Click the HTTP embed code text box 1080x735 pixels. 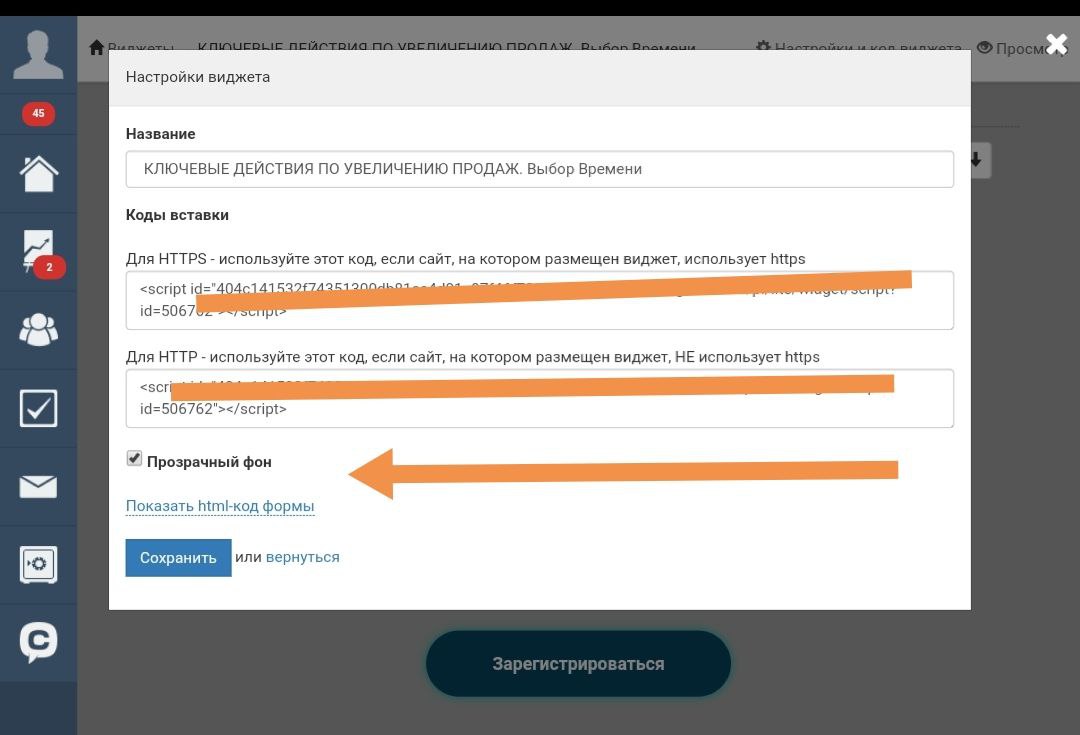click(539, 398)
